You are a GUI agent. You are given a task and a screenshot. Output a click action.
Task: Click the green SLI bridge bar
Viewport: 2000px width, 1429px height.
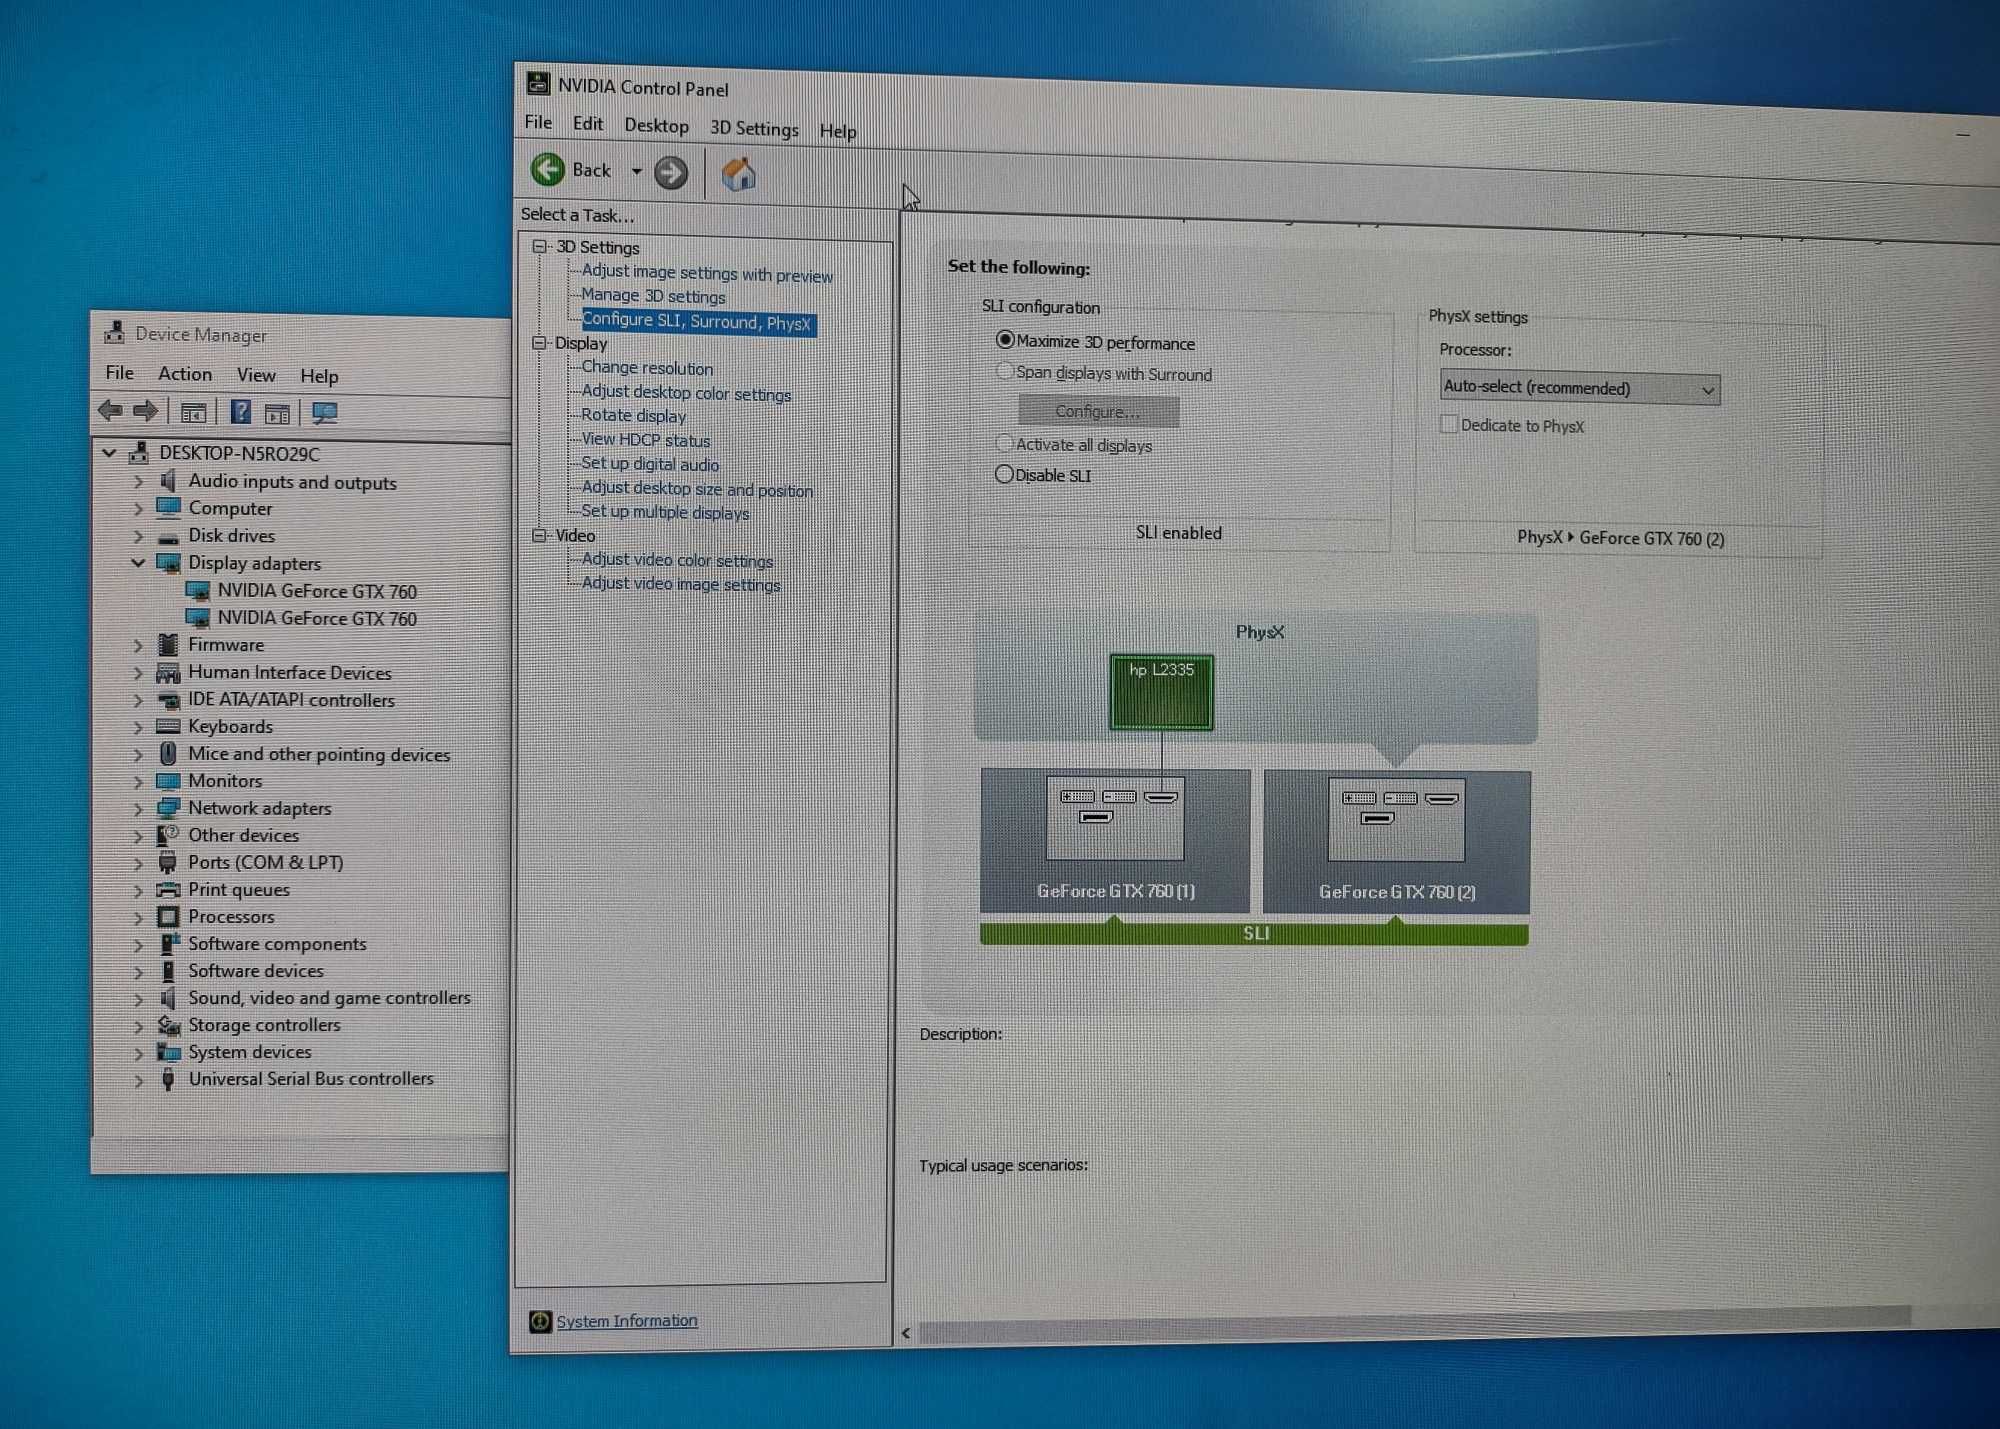coord(1254,934)
